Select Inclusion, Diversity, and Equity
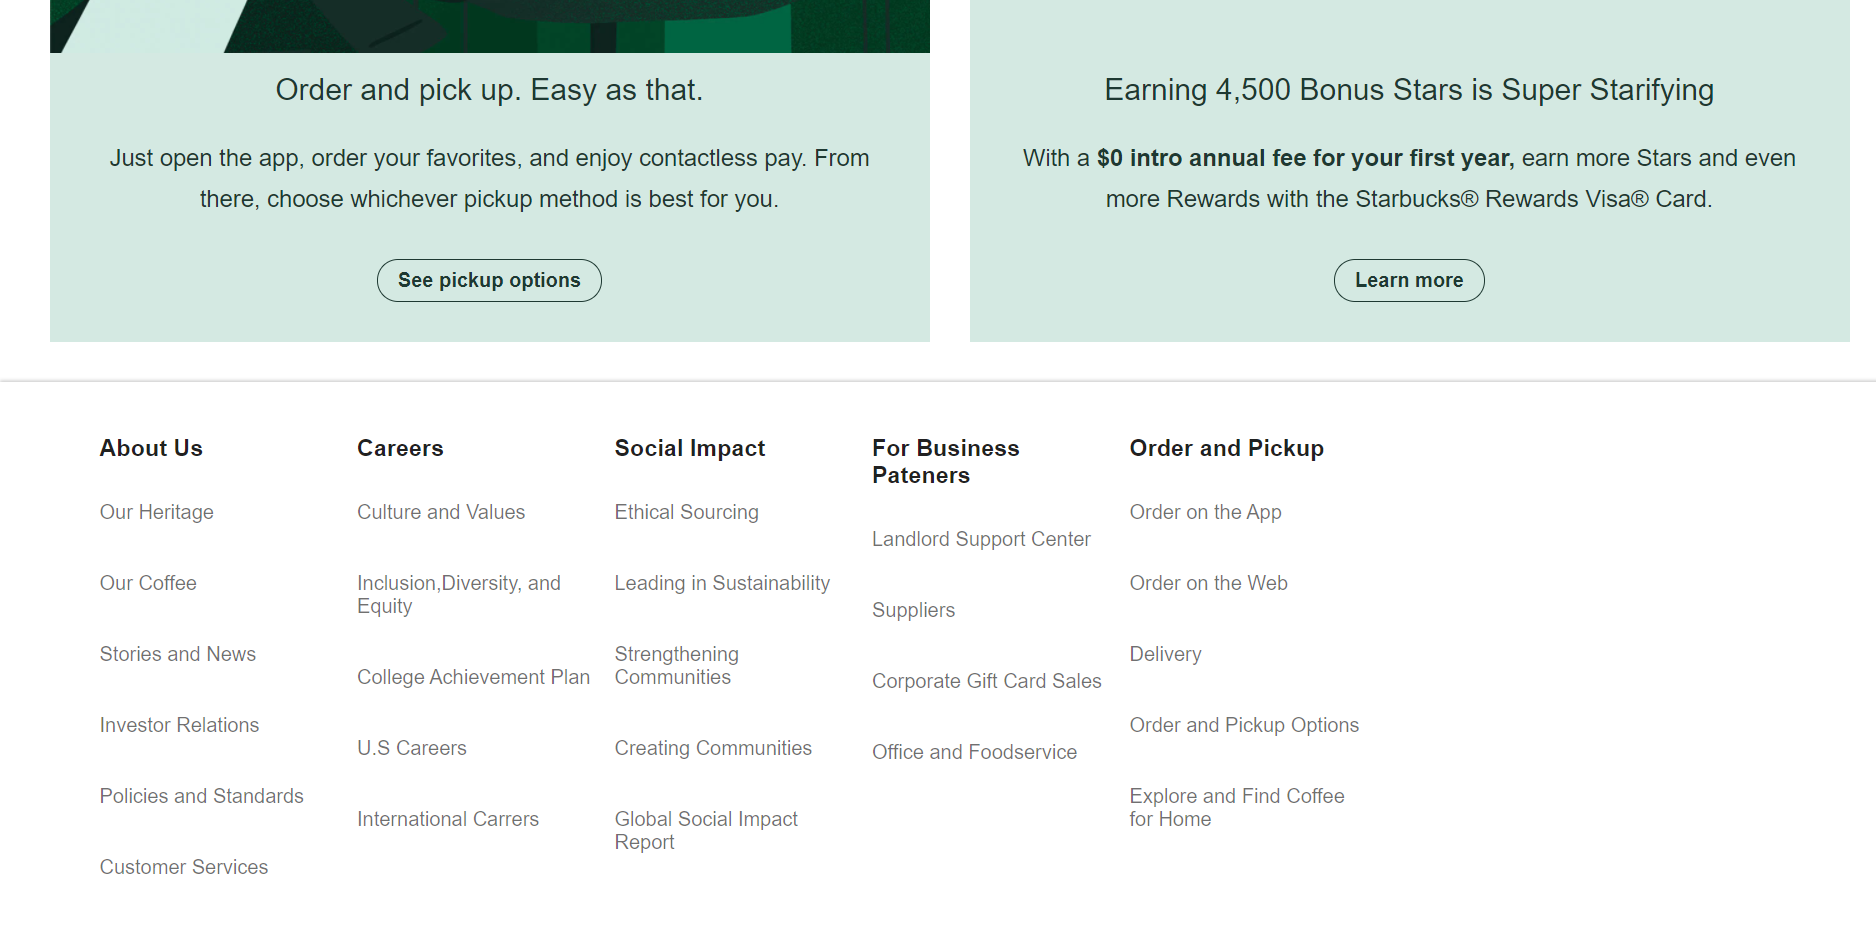Viewport: 1876px width, 929px height. click(458, 594)
